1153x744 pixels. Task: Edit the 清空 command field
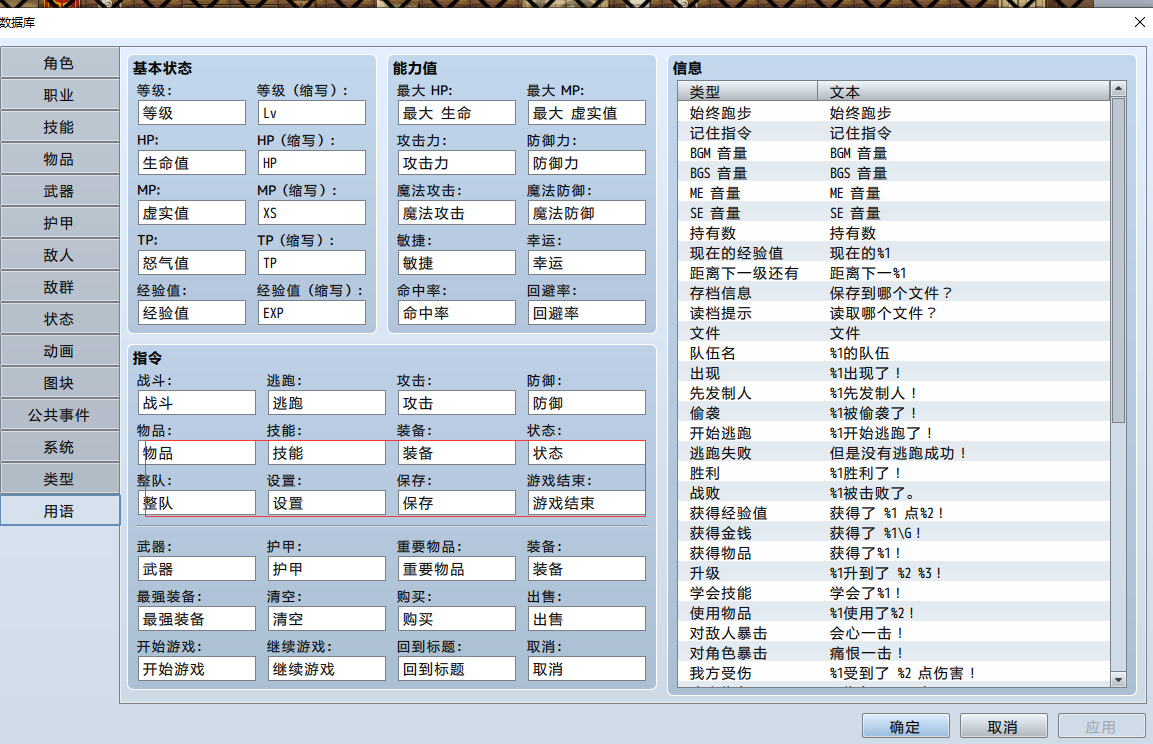[x=326, y=619]
